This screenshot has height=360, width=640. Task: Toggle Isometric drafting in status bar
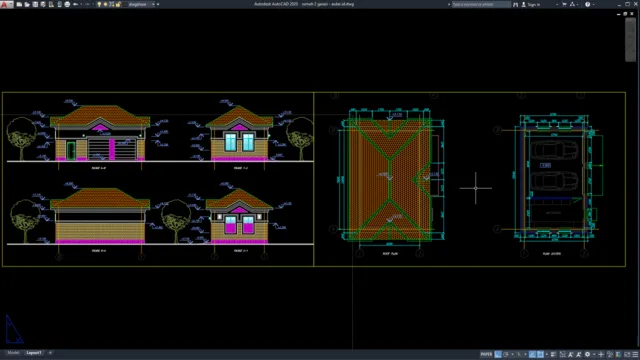point(519,354)
